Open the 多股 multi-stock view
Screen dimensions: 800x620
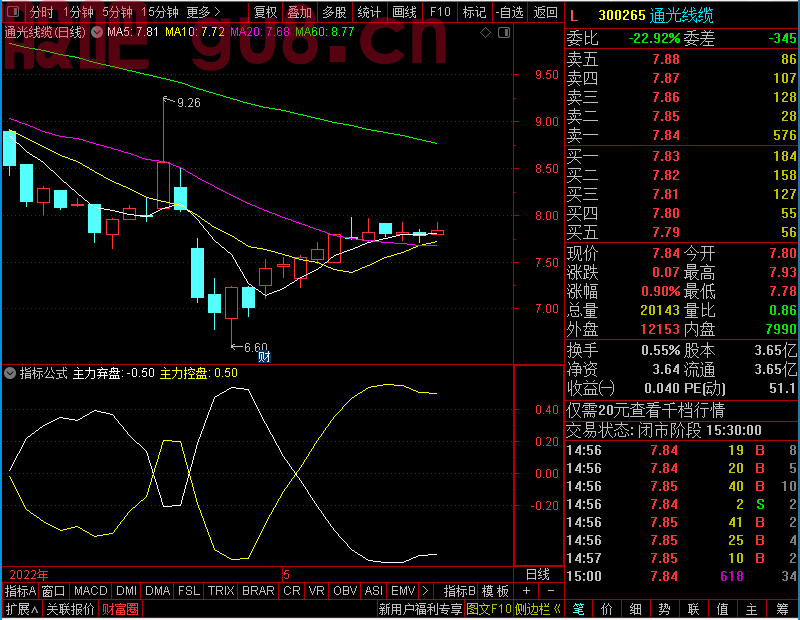335,12
